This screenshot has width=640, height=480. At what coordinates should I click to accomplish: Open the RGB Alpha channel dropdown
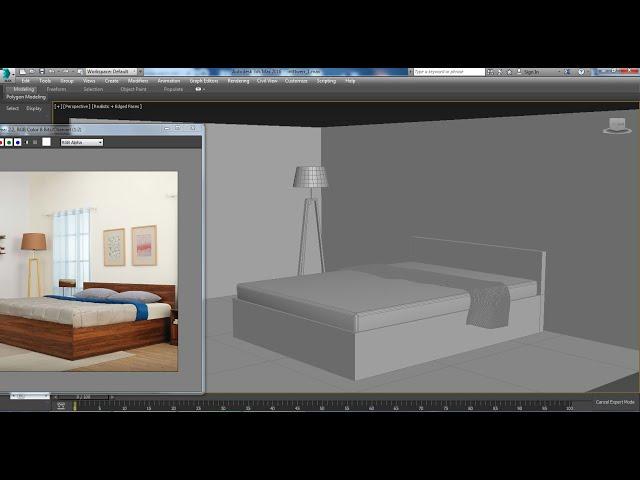(82, 142)
